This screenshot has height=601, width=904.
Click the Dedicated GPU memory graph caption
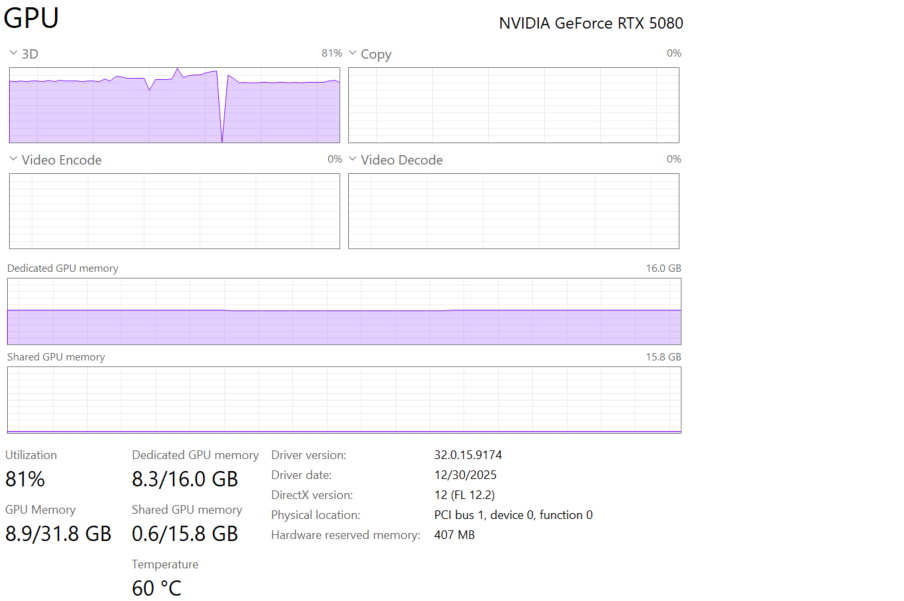coord(63,268)
